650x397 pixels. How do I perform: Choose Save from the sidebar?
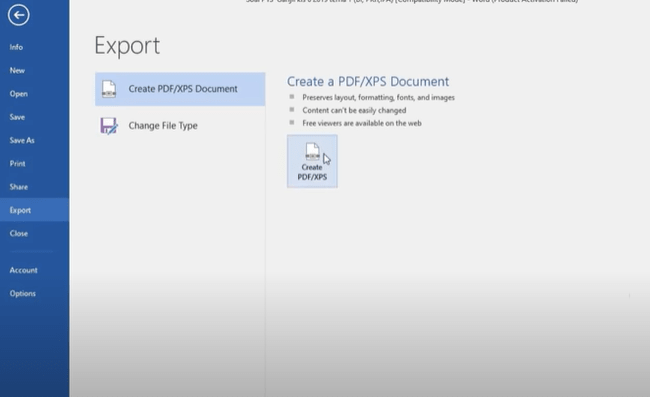click(17, 117)
